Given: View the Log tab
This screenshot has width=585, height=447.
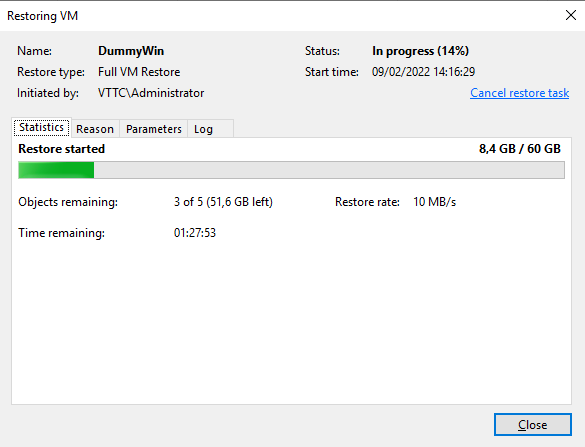Looking at the screenshot, I should [x=210, y=129].
